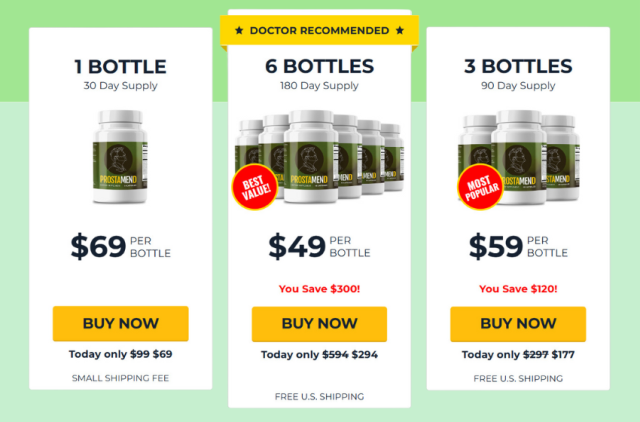Click the left star on Doctor Recommended banner
This screenshot has width=640, height=422.
point(239,30)
